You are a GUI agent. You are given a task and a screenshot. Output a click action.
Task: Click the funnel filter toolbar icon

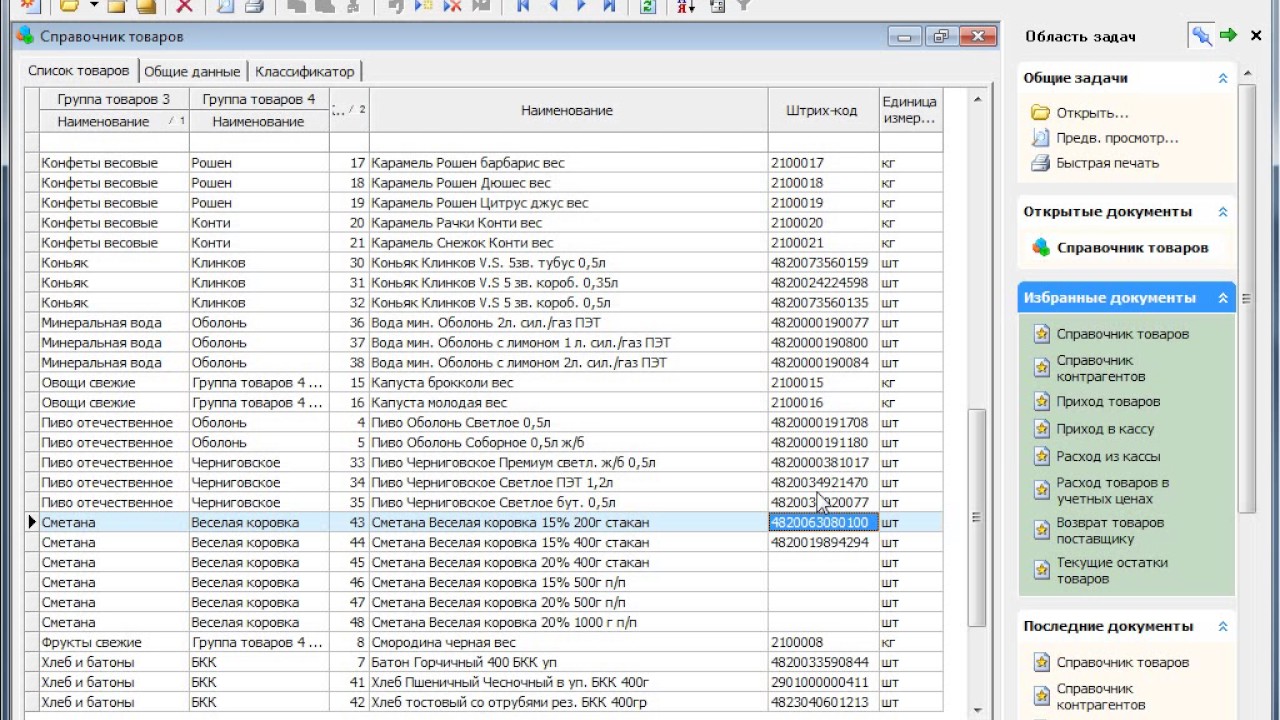tap(743, 6)
